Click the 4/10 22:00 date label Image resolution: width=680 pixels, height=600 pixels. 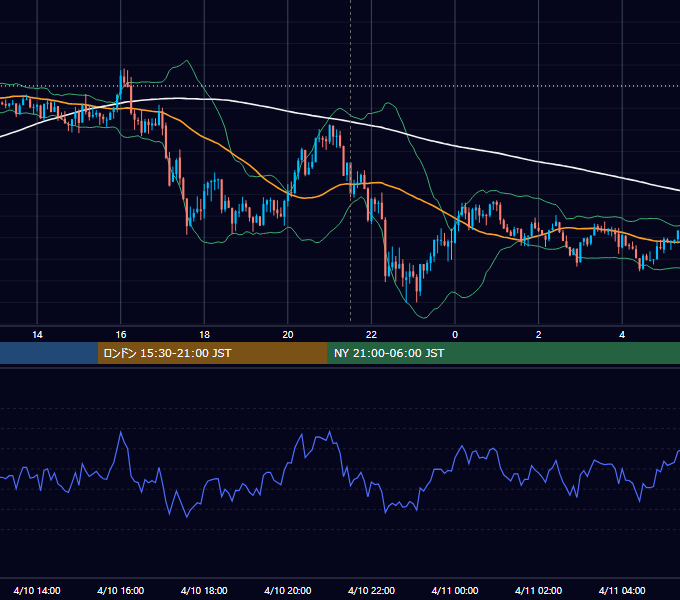pos(371,590)
